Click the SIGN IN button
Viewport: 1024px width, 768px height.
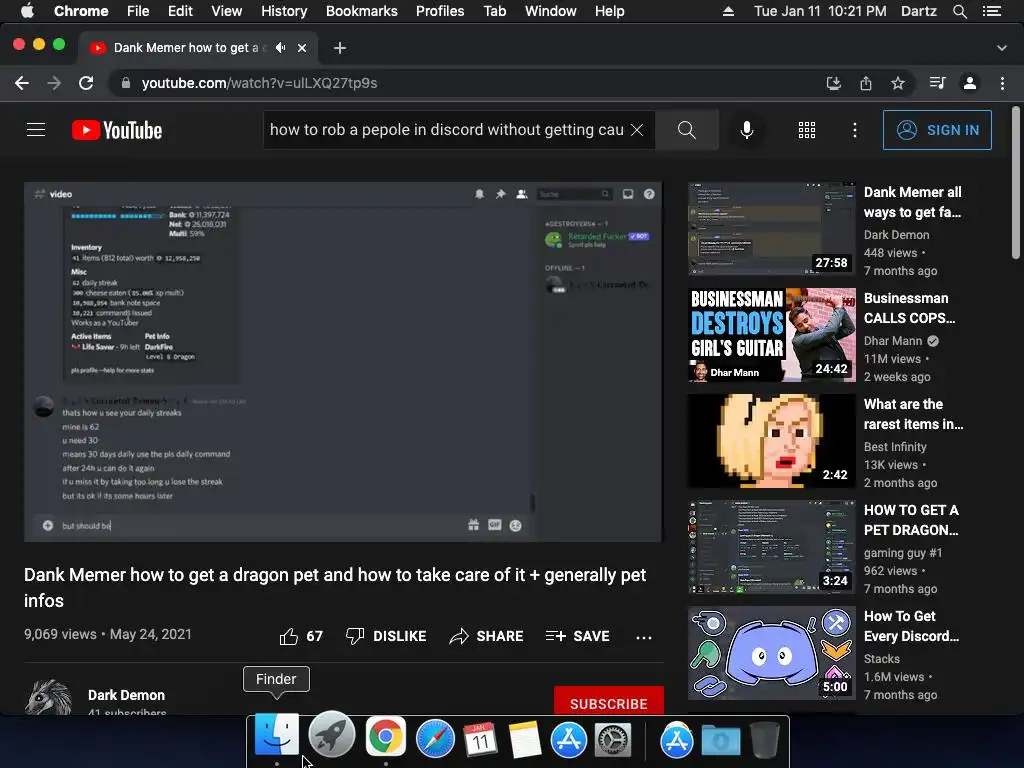click(x=937, y=130)
